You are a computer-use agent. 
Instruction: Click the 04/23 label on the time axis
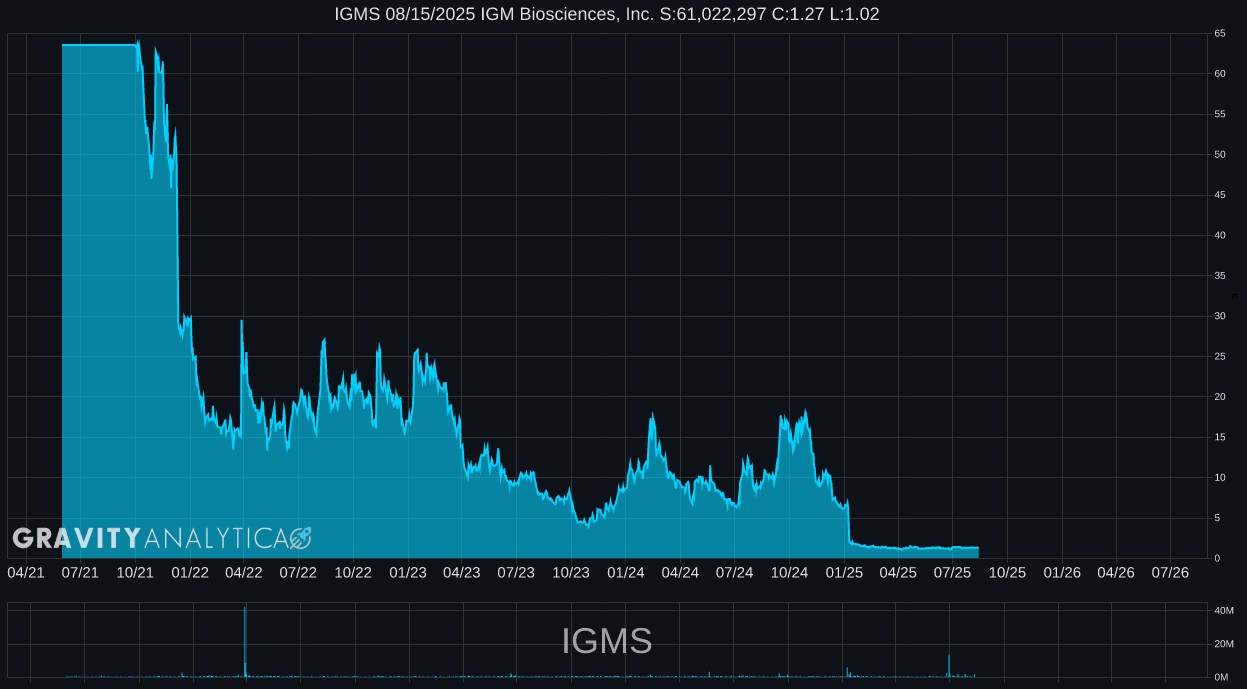pos(461,573)
